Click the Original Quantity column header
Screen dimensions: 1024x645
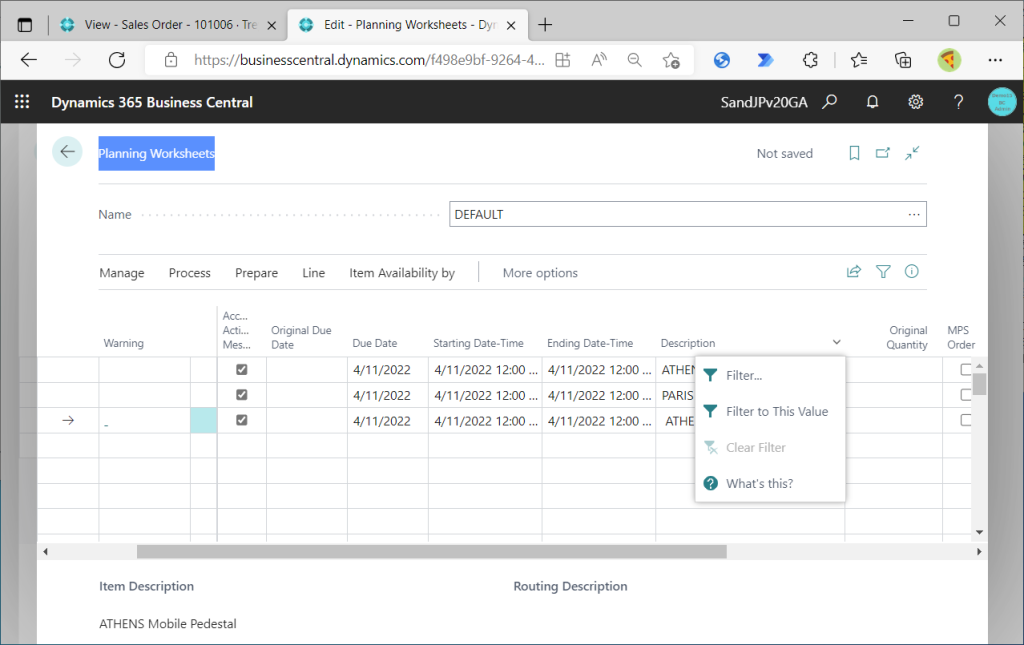click(906, 338)
